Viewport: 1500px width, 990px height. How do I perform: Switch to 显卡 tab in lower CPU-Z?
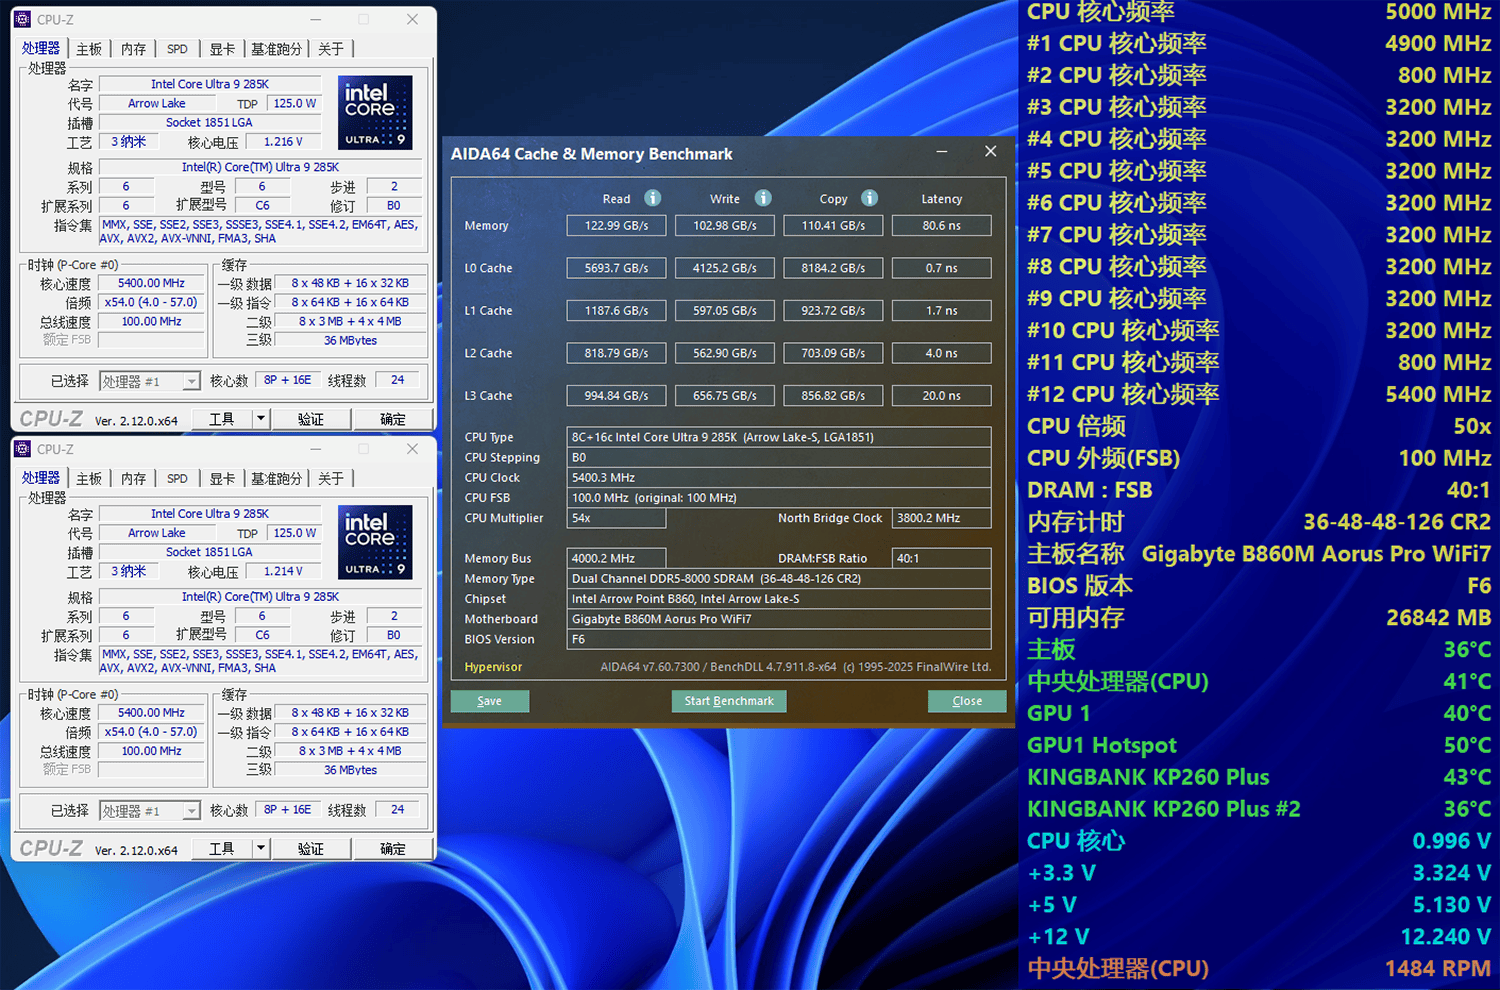(x=222, y=479)
